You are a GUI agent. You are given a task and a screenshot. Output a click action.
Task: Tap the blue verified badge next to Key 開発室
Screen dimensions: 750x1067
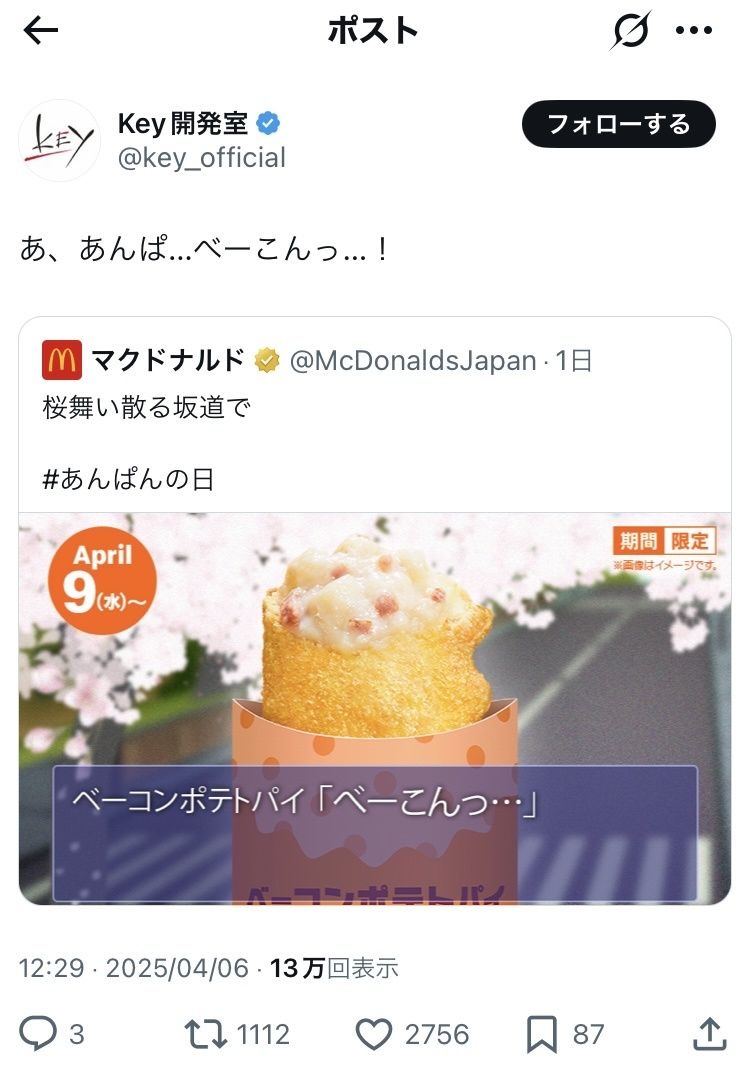[268, 124]
